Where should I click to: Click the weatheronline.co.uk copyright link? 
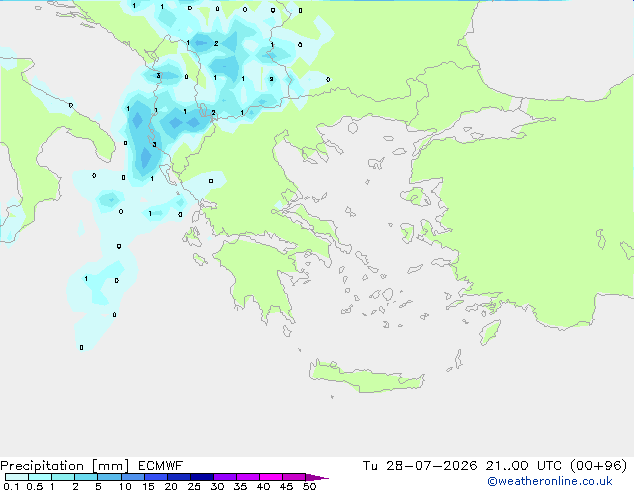coord(550,481)
